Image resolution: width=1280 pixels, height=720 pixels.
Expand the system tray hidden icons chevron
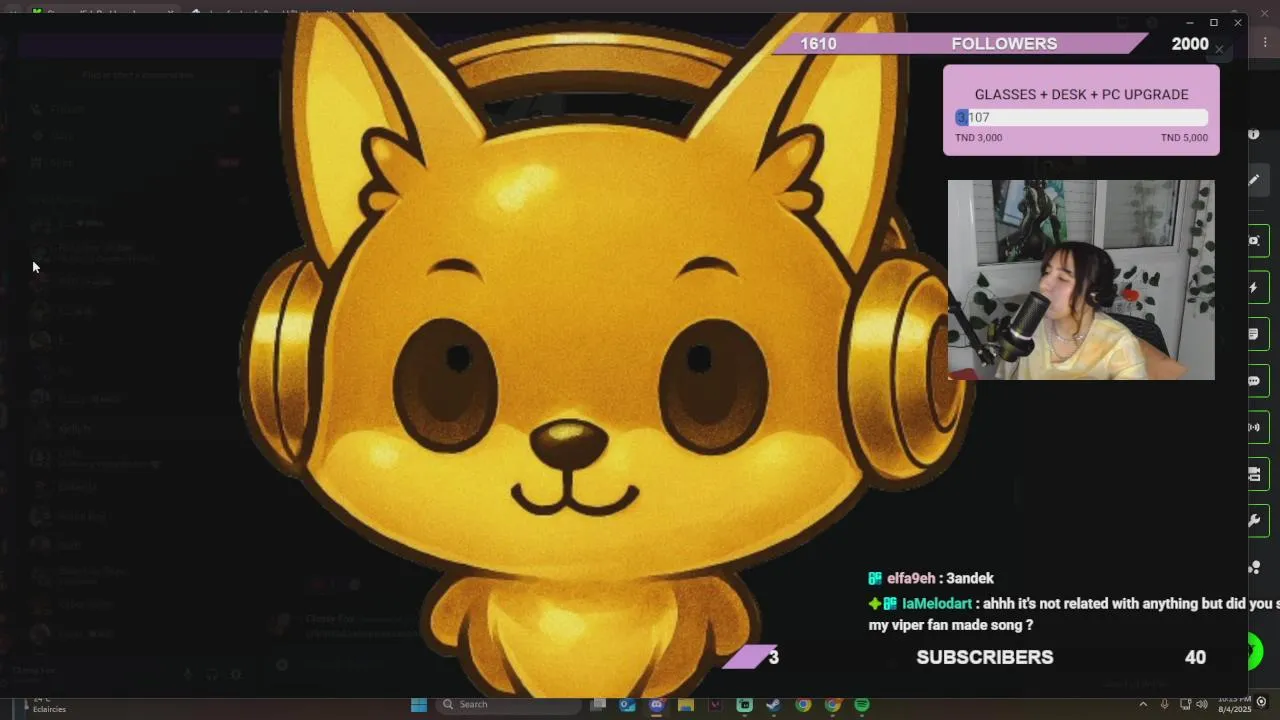1143,705
